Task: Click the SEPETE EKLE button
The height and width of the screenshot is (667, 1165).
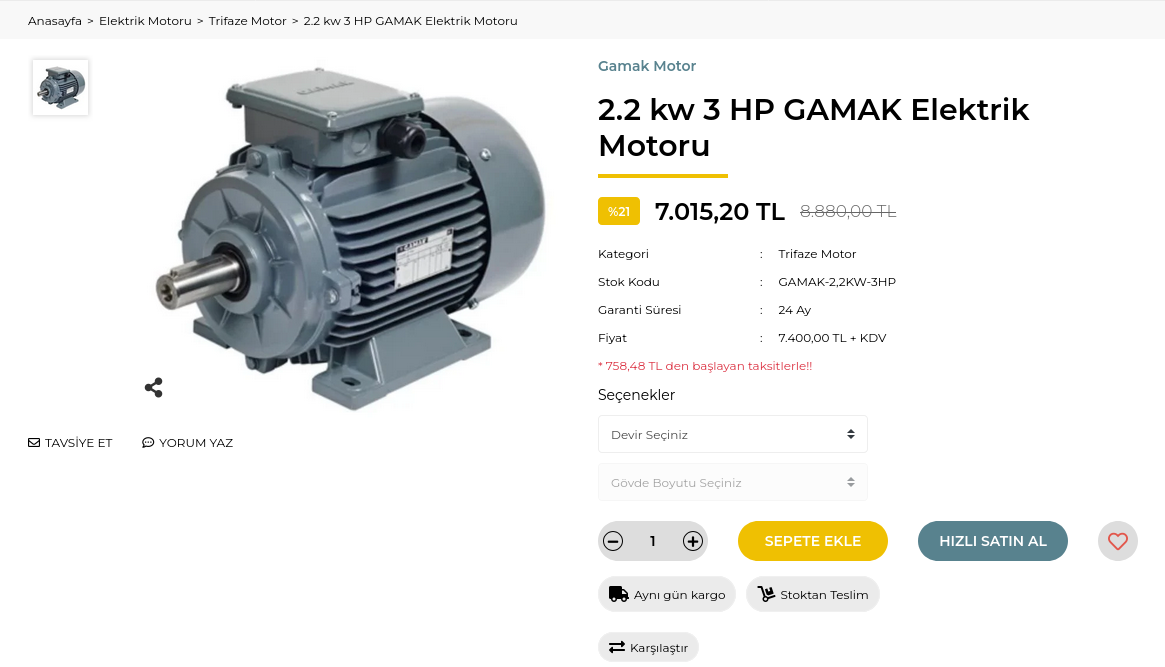Action: [x=813, y=541]
